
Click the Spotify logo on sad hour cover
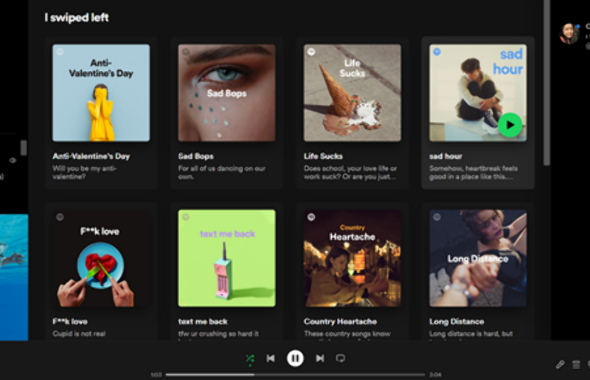click(x=437, y=52)
